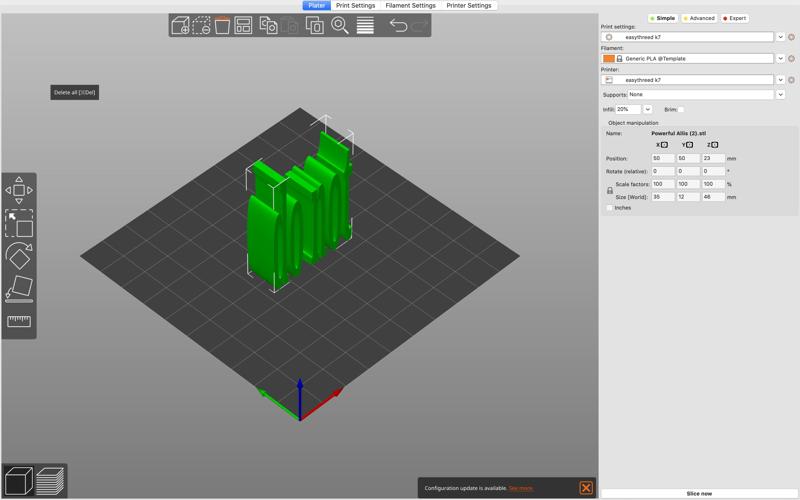Expand the Supports dropdown
The image size is (800, 500).
780,95
